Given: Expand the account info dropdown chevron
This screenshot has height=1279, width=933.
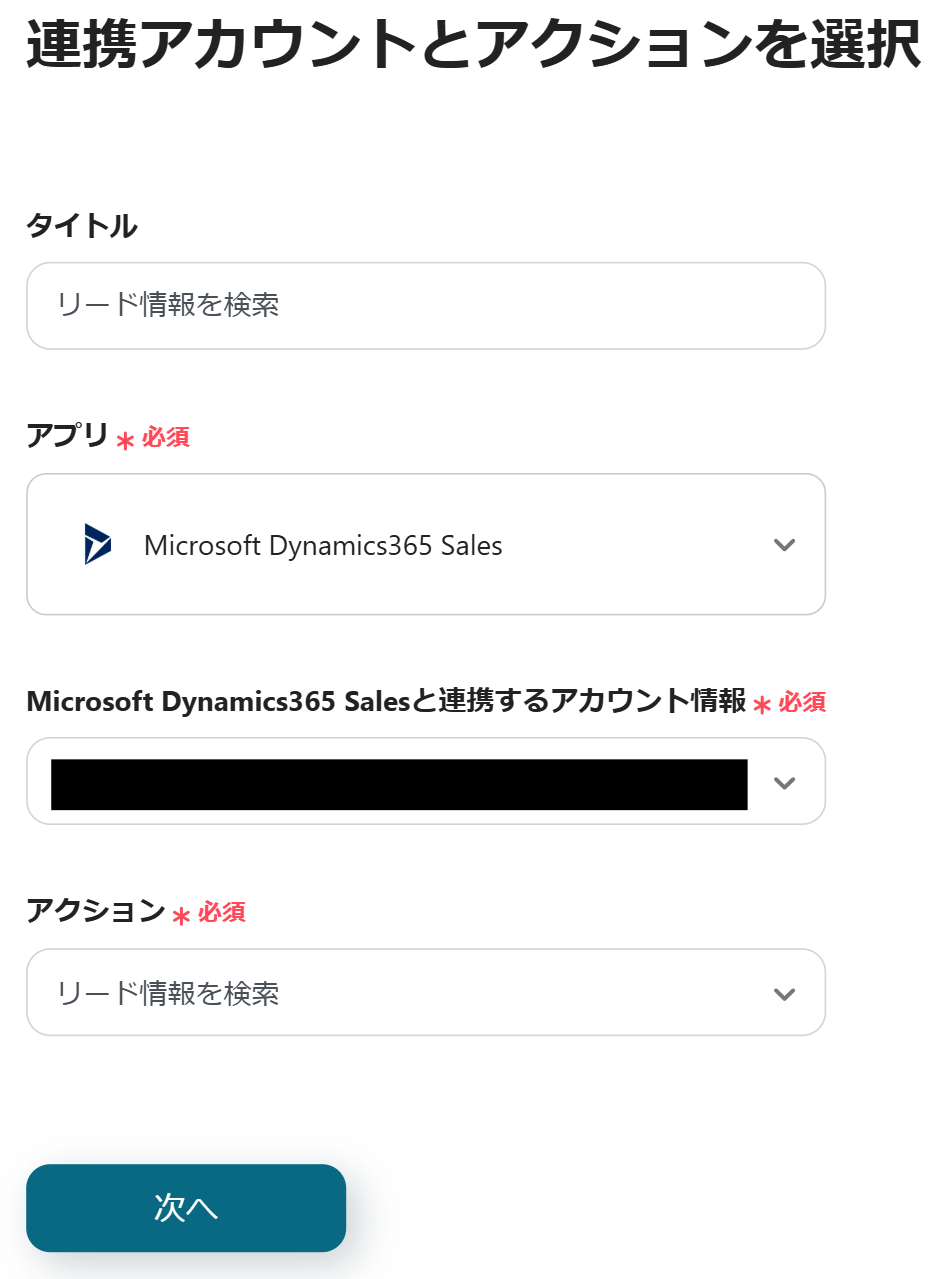Looking at the screenshot, I should coord(784,782).
